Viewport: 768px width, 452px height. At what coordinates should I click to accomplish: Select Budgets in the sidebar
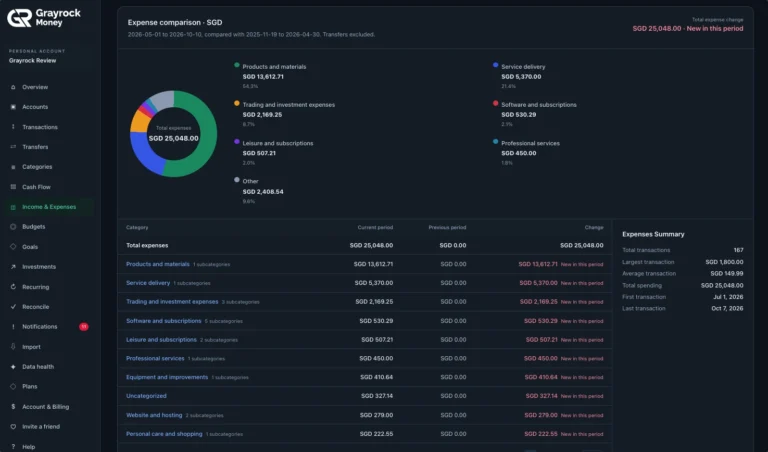tap(33, 227)
